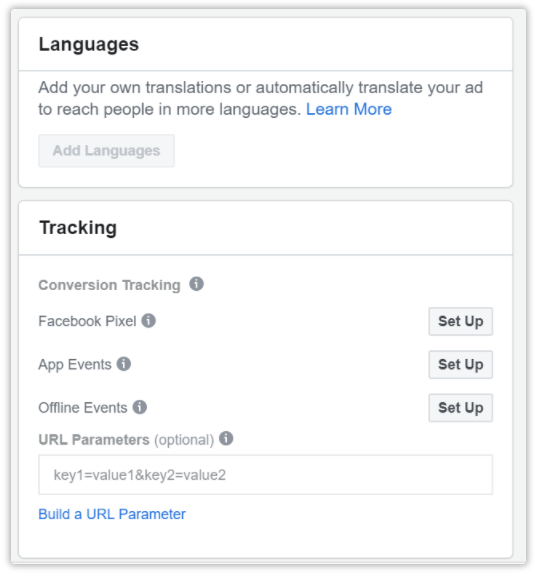
Task: Click the Tracking section heading
Action: (78, 227)
